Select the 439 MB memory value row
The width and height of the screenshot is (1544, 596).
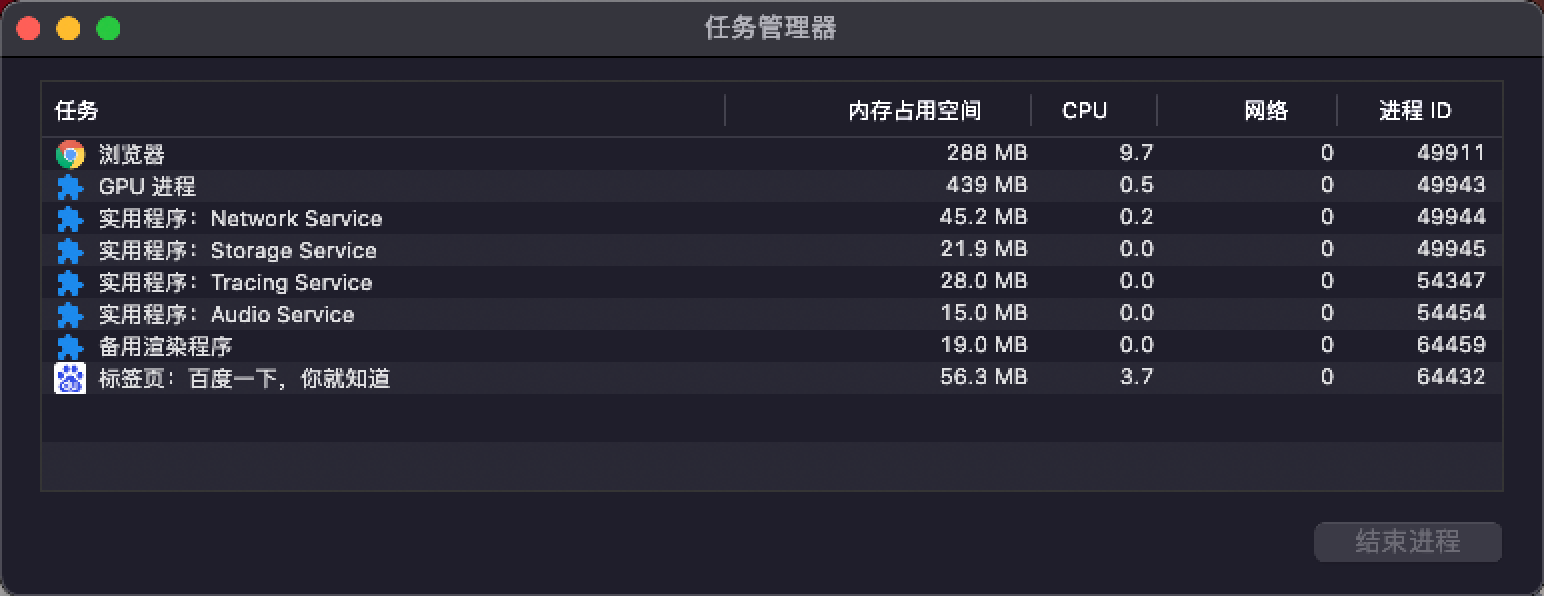tap(771, 186)
